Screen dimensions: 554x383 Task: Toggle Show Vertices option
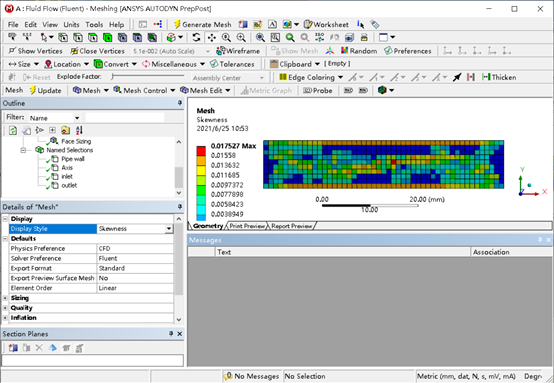[x=35, y=51]
